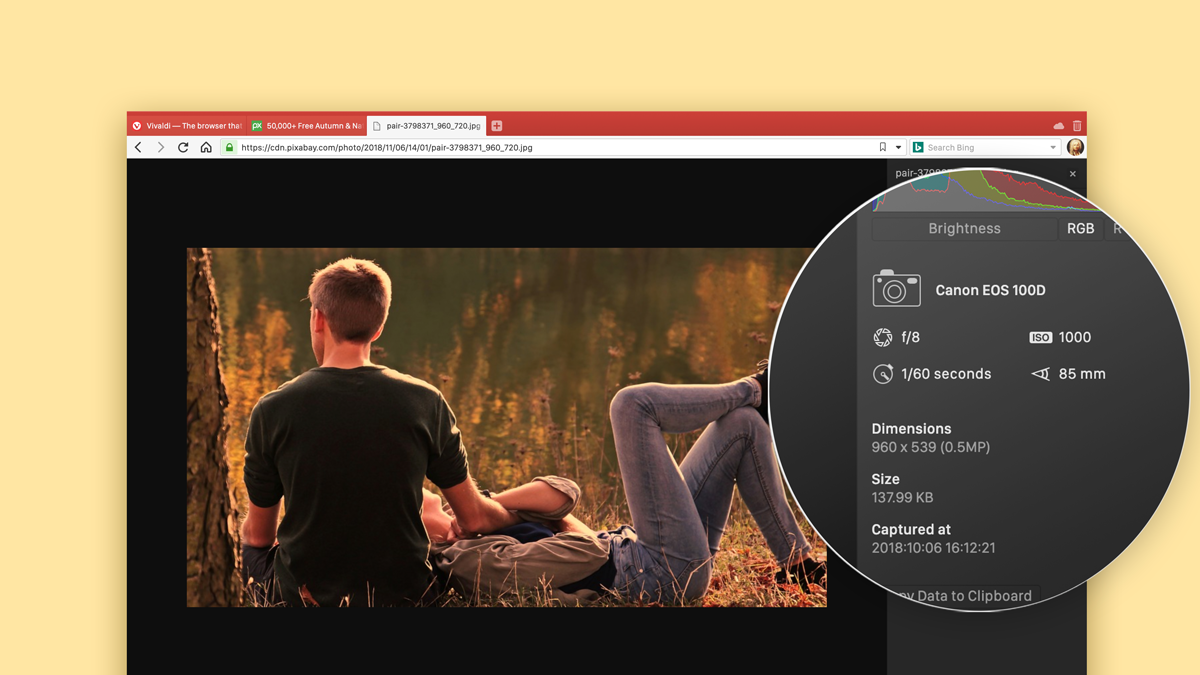This screenshot has height=675, width=1200.
Task: Click the Bing search engine icon
Action: tap(918, 147)
